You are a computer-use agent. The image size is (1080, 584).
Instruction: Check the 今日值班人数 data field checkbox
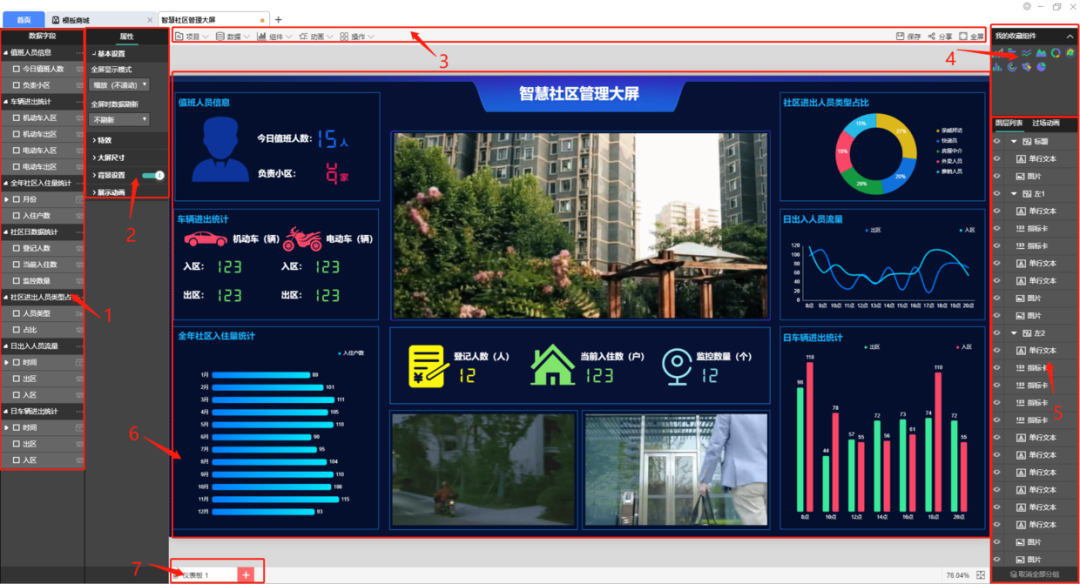pyautogui.click(x=17, y=70)
